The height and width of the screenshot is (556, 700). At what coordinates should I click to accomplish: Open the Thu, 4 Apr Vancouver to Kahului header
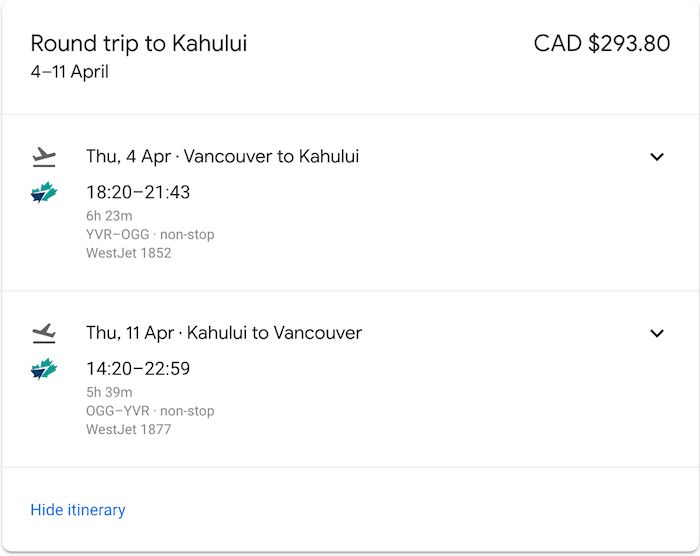[222, 157]
